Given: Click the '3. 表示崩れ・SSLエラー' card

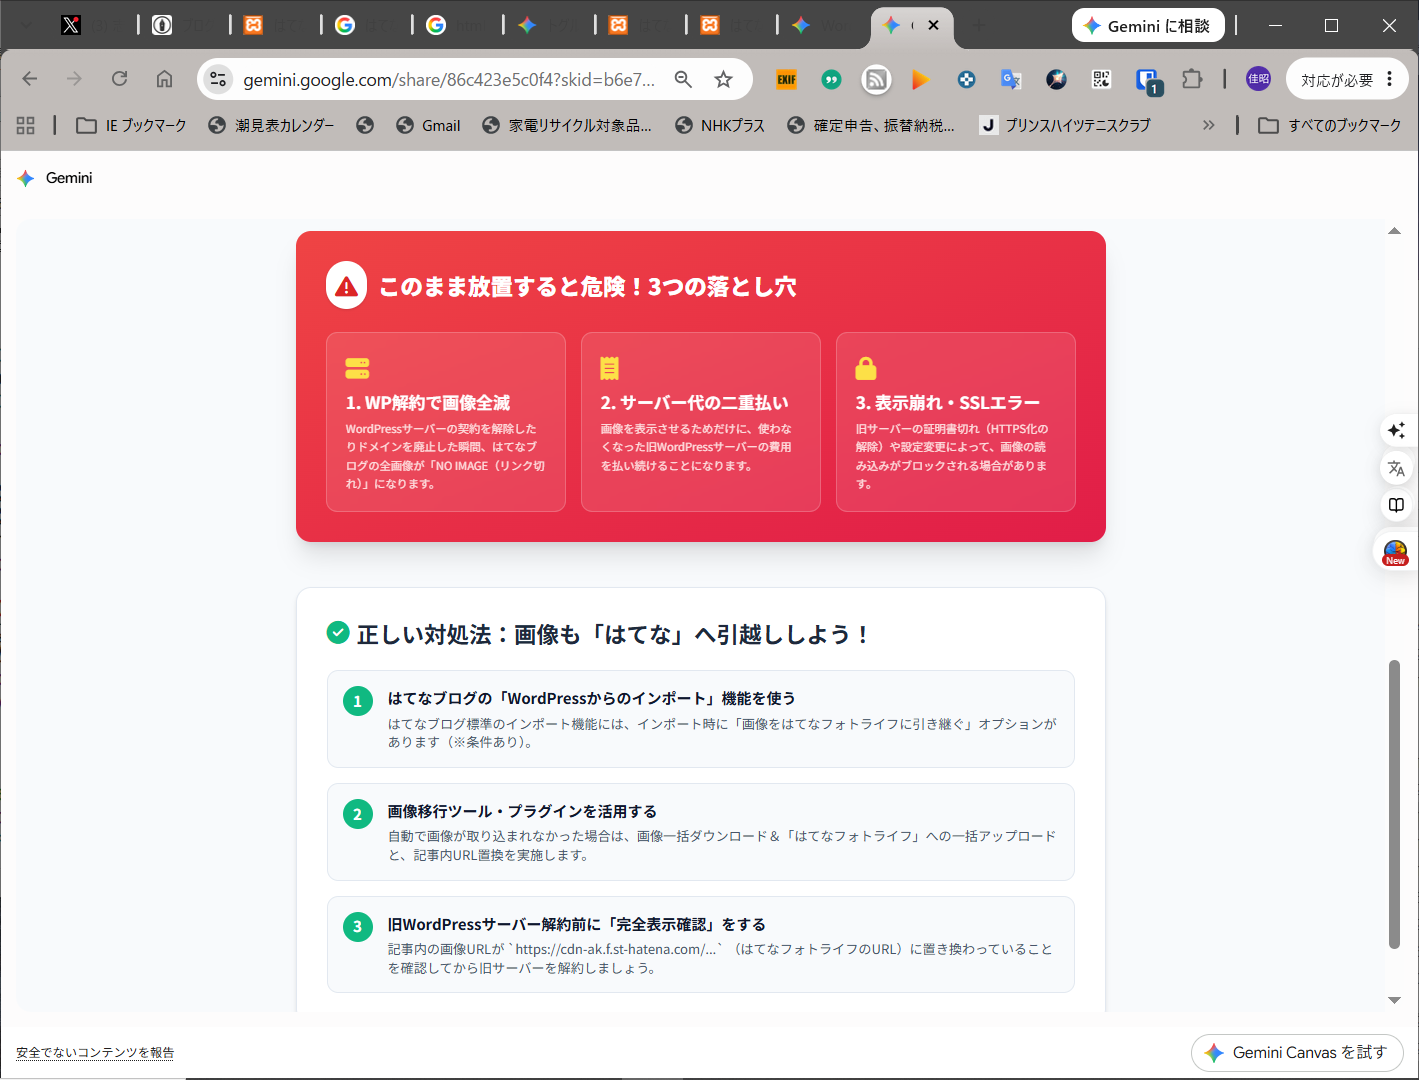Looking at the screenshot, I should pos(956,422).
